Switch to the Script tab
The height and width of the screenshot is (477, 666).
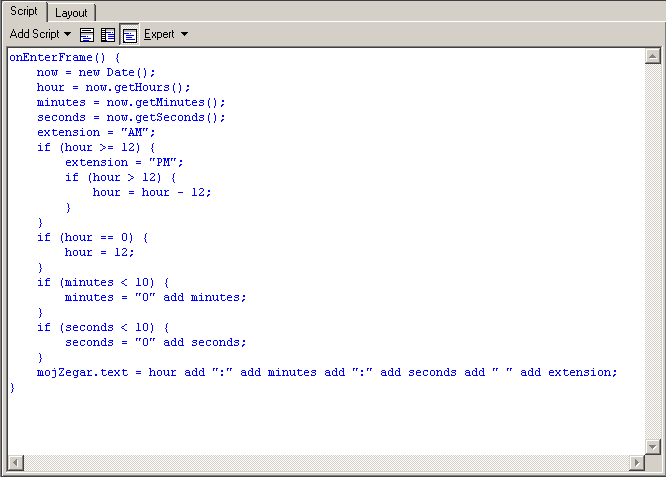(24, 11)
